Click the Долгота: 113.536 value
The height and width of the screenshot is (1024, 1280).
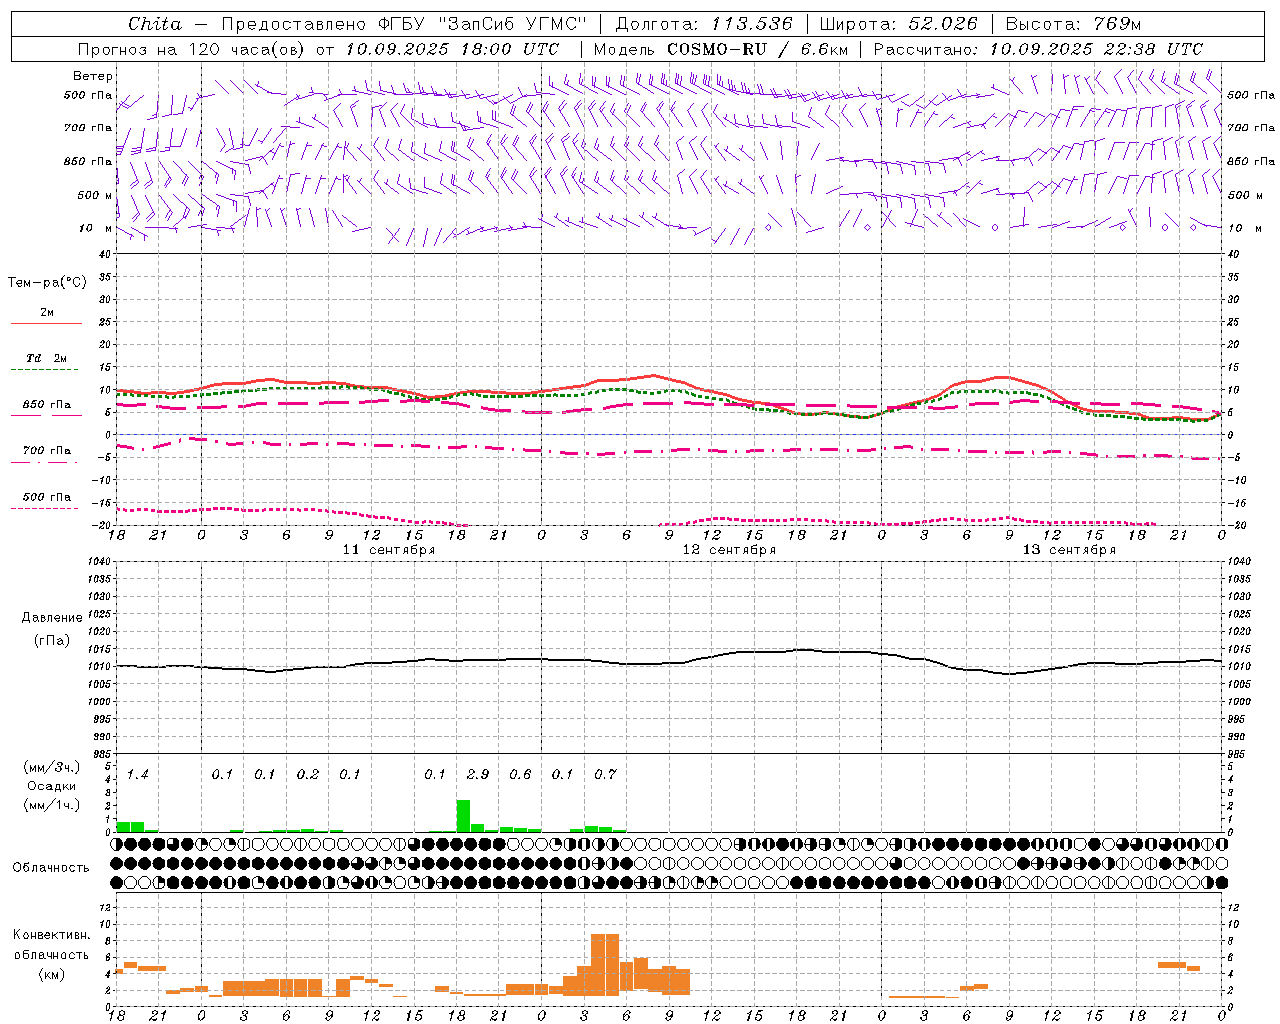(704, 24)
